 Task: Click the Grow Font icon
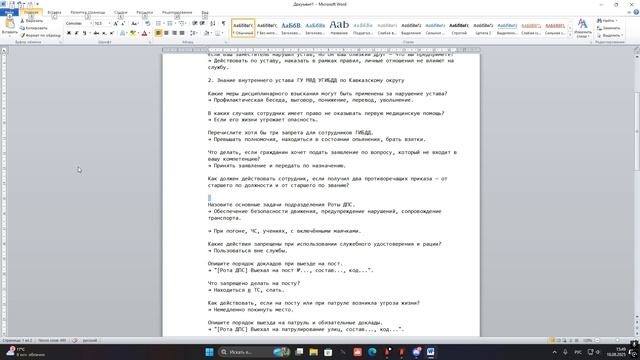coord(116,24)
